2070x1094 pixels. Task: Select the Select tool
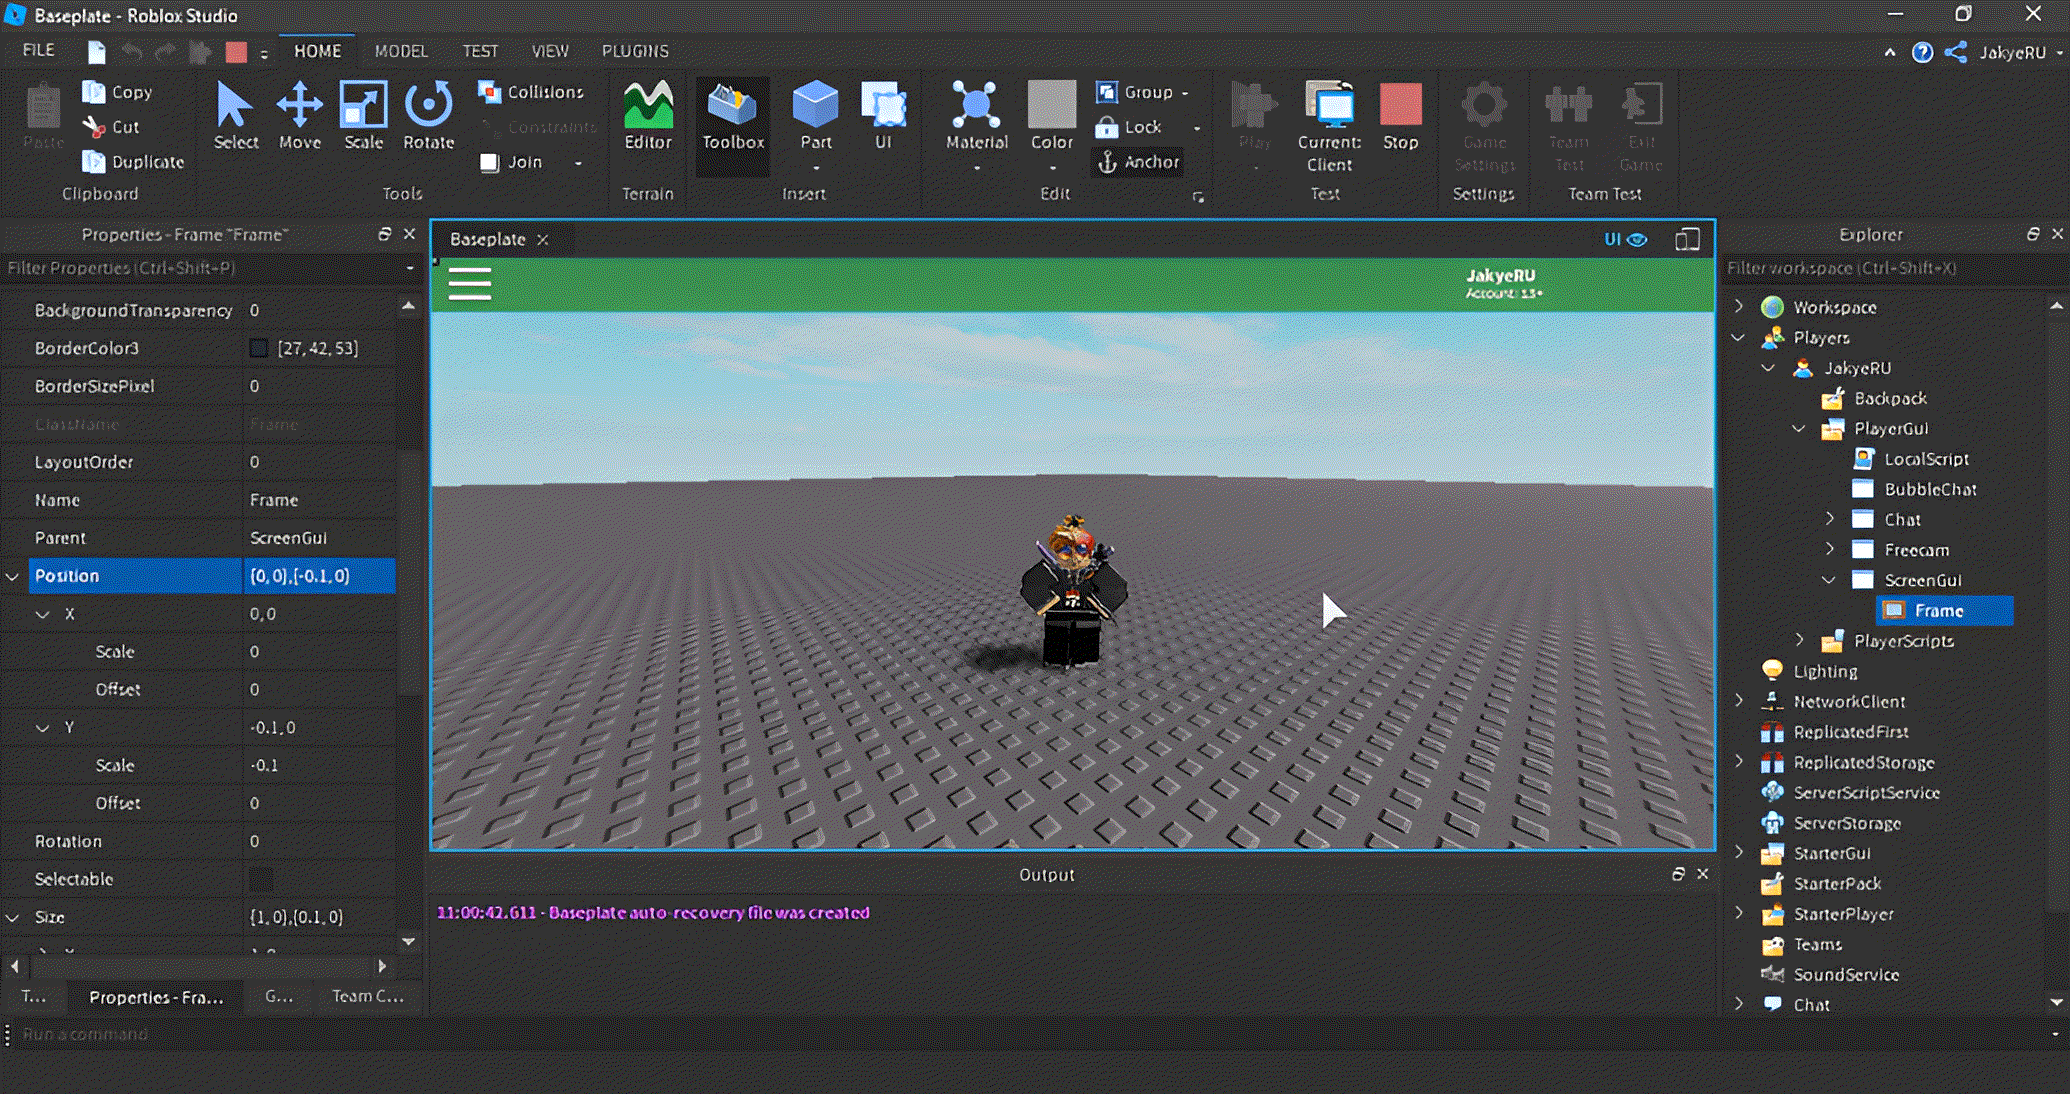tap(235, 116)
